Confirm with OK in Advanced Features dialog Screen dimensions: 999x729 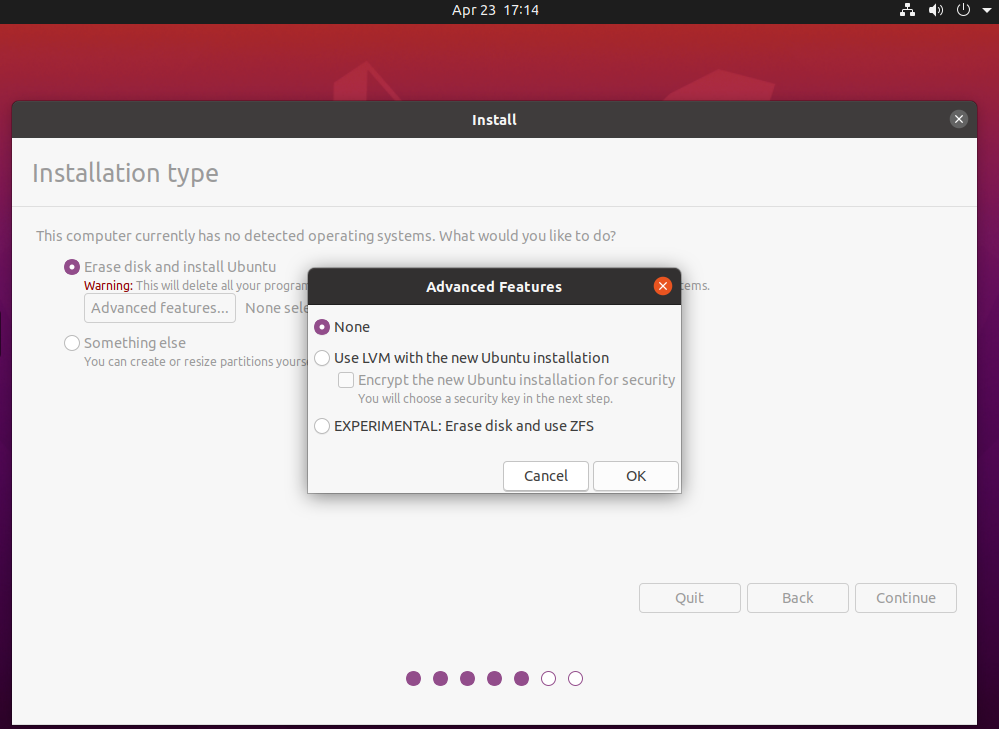[x=636, y=476]
